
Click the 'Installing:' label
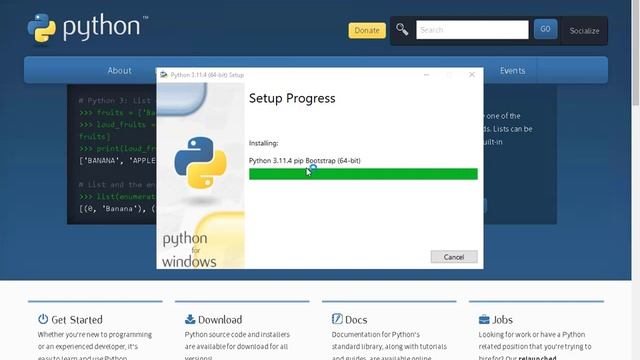[x=264, y=143]
